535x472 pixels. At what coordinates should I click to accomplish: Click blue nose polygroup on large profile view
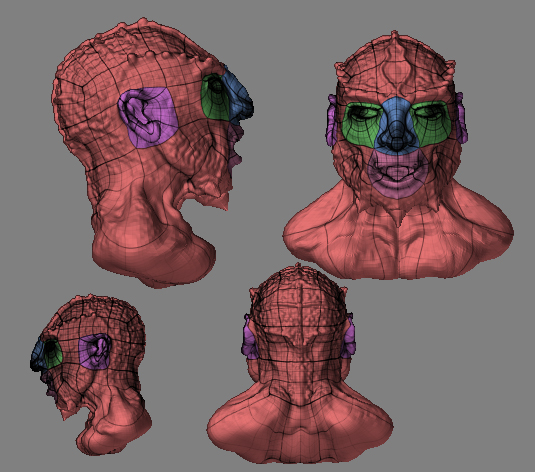(239, 94)
